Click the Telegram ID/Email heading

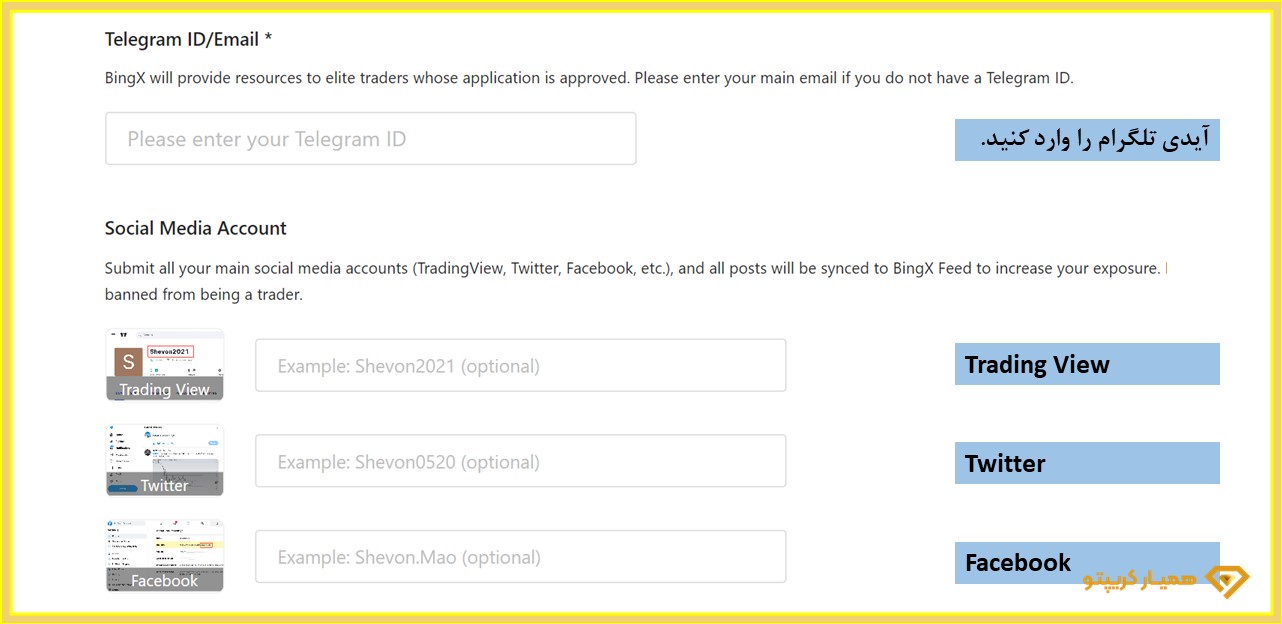[189, 40]
